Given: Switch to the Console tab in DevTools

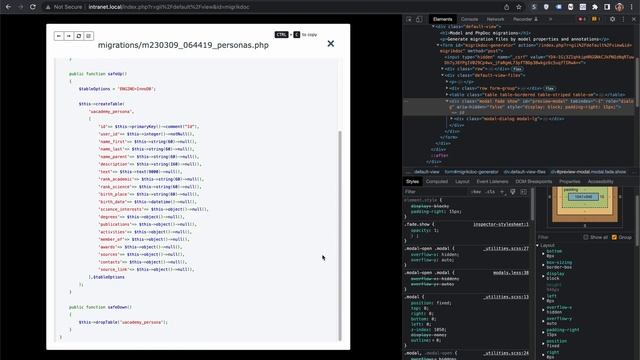Looking at the screenshot, I should click(x=469, y=19).
